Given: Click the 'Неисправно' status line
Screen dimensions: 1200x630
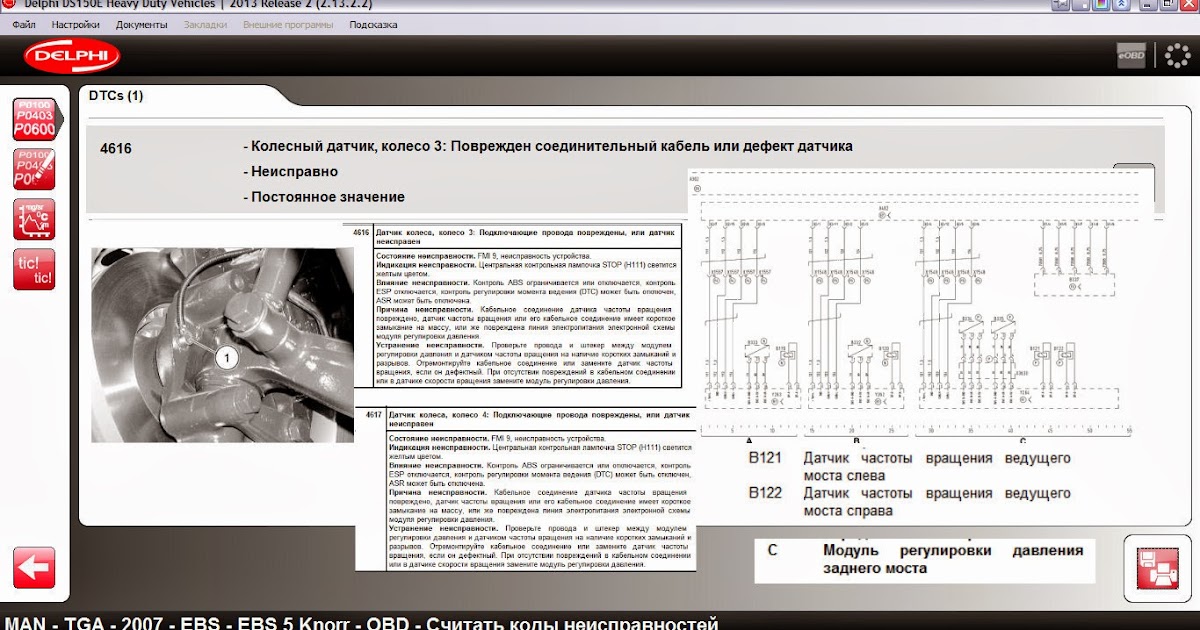Looking at the screenshot, I should [x=290, y=172].
